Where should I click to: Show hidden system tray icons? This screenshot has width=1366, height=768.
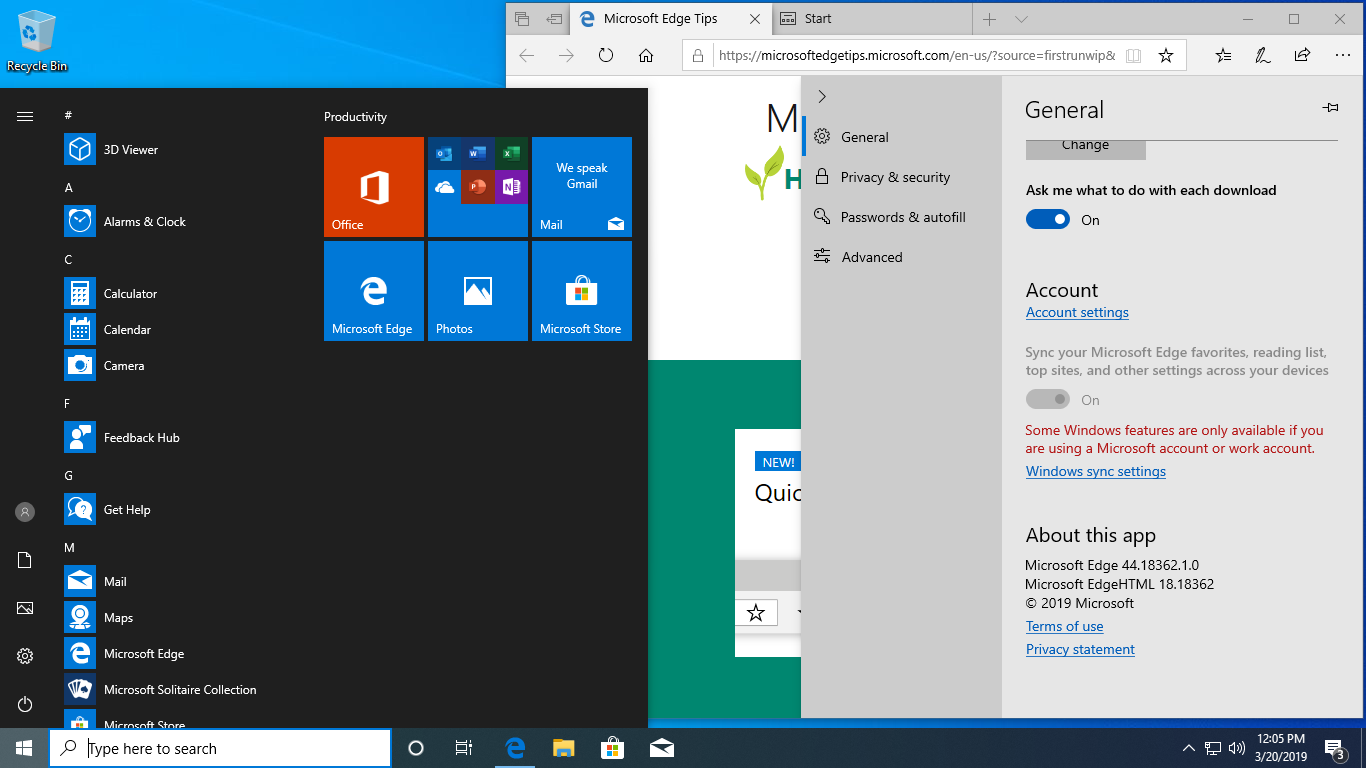coord(1189,748)
